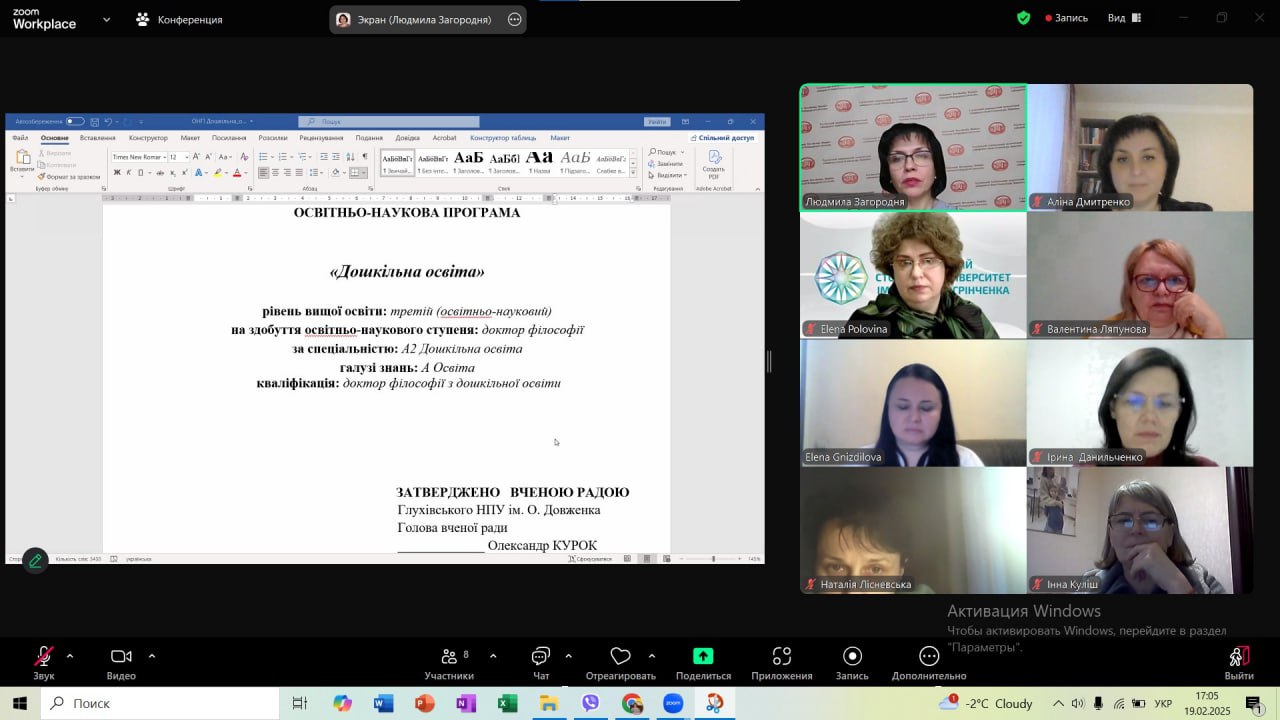
Task: Click numbered list icon in Word ribbon
Action: coord(282,157)
